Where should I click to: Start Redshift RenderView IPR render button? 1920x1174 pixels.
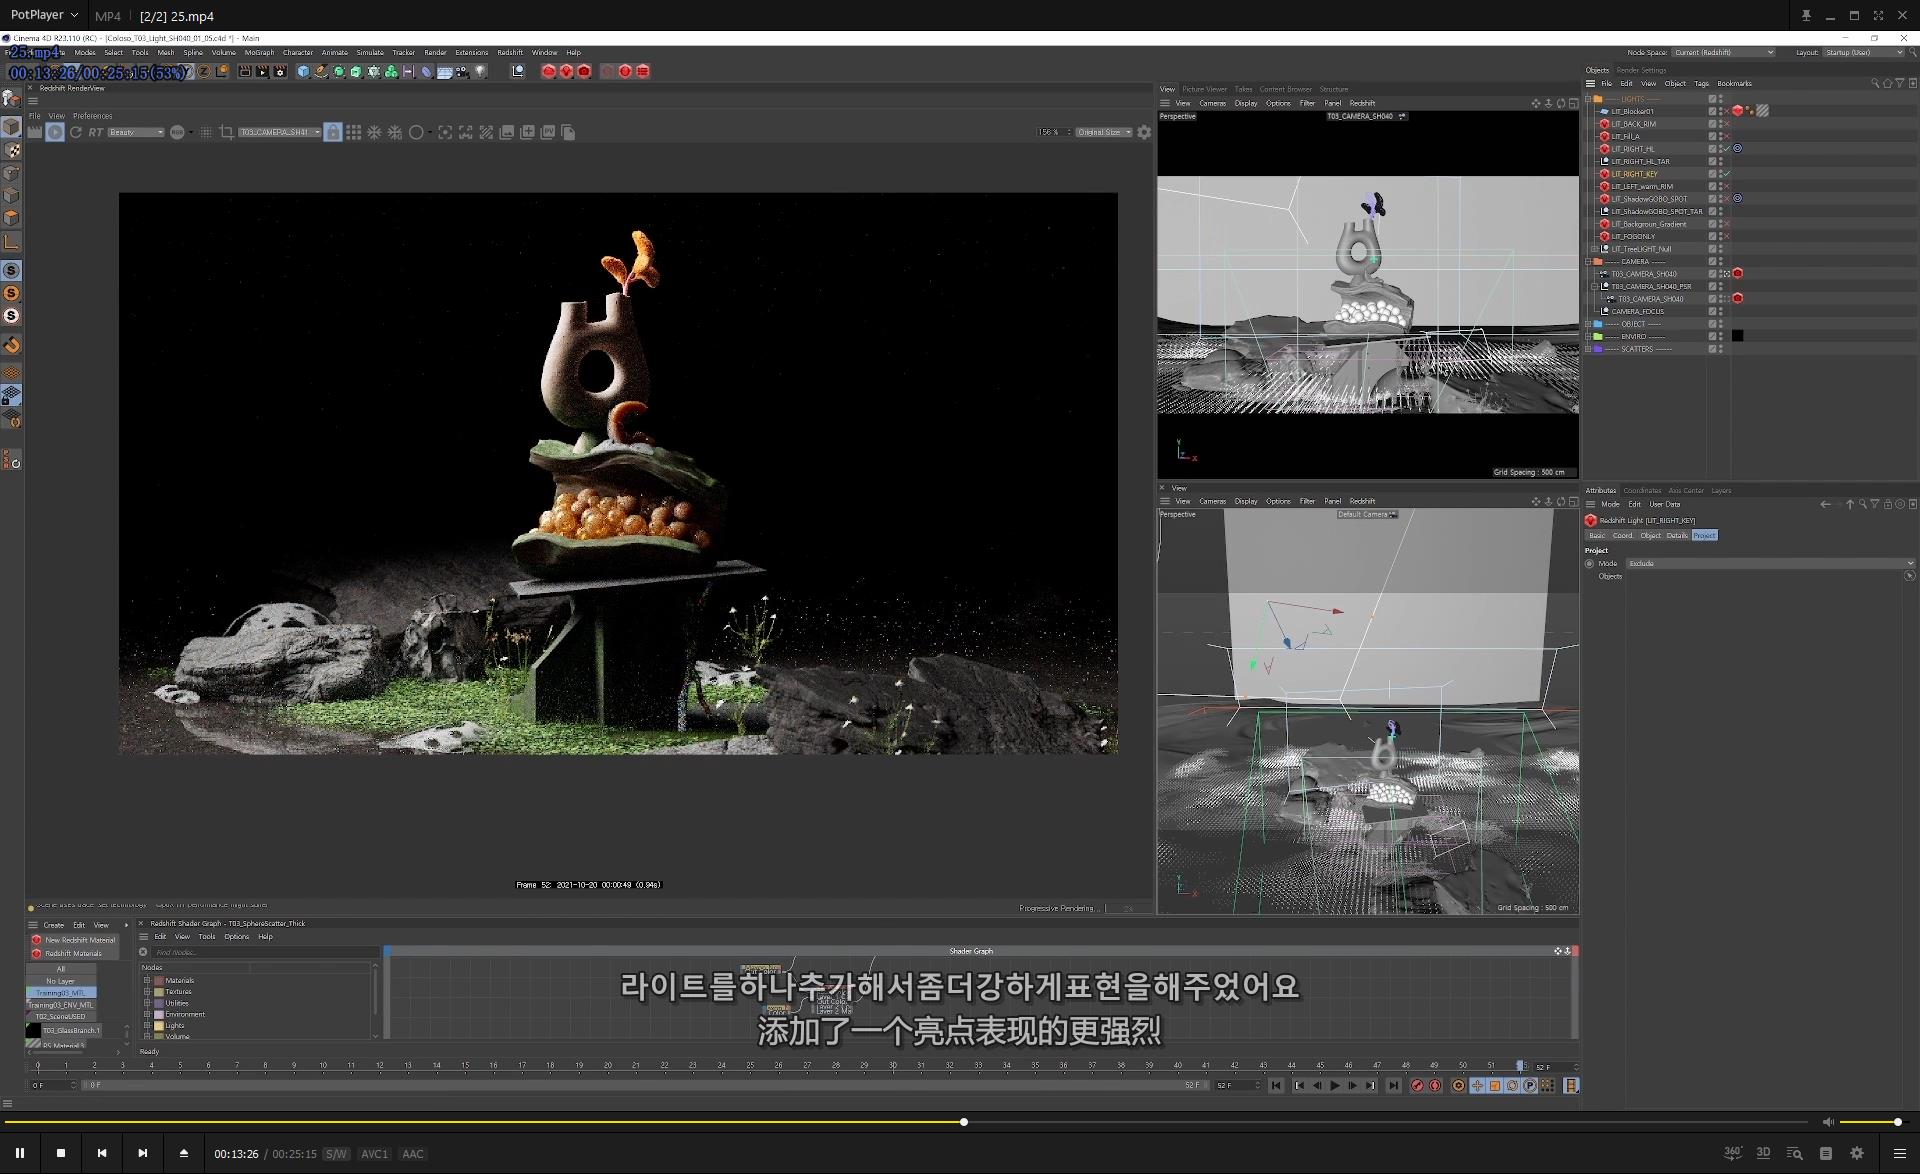[55, 132]
